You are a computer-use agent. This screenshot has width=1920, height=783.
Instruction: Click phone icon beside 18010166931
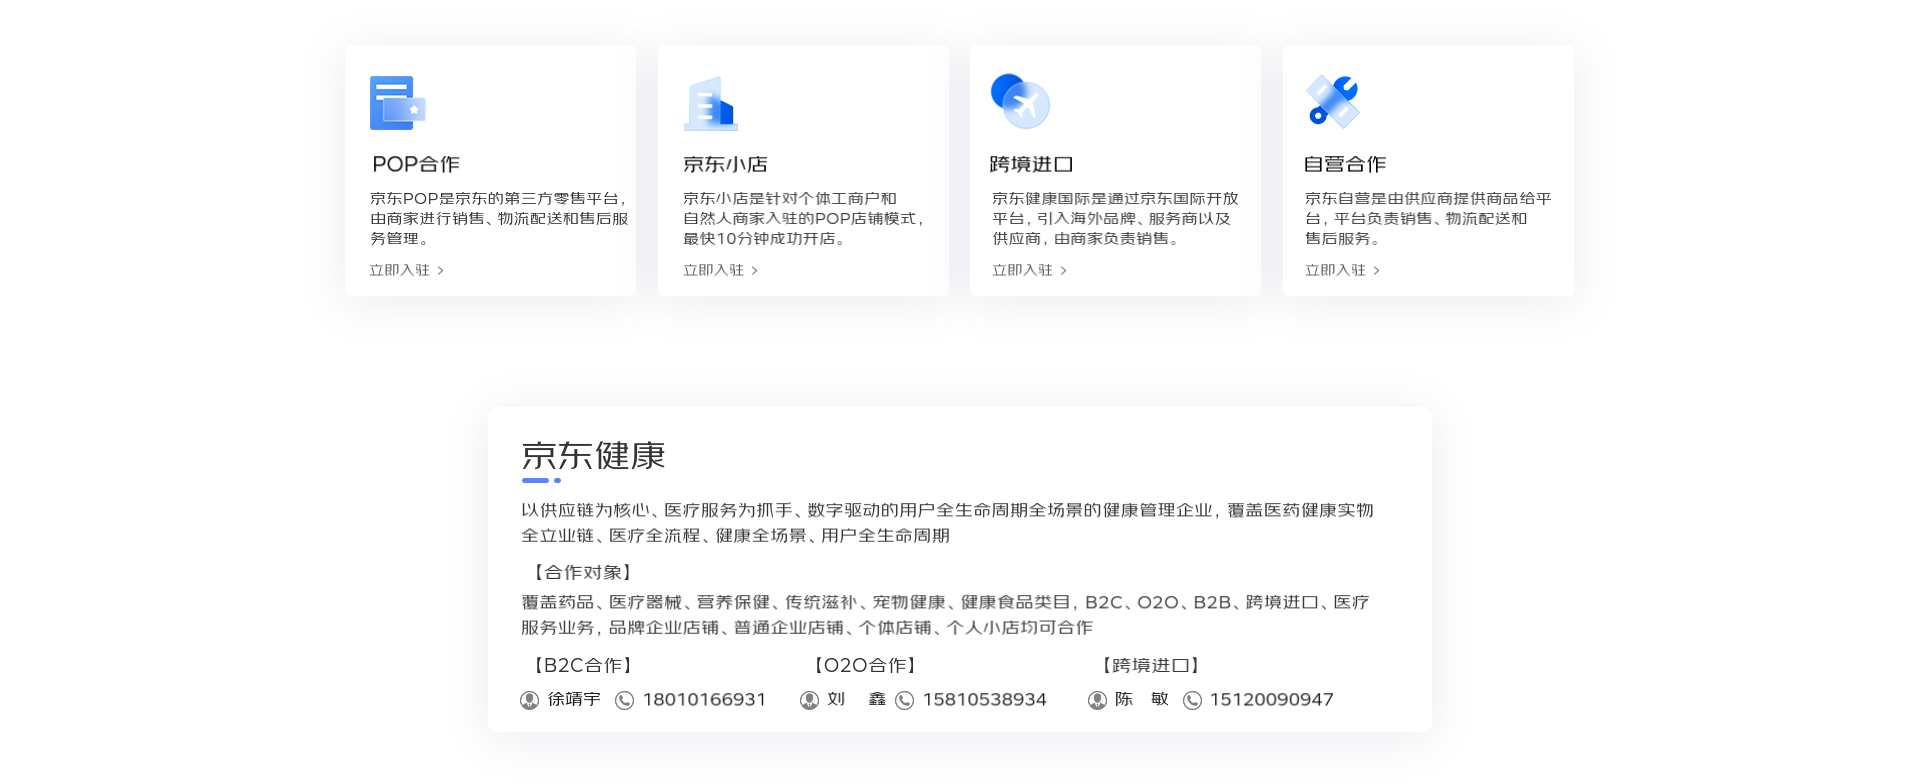click(625, 700)
